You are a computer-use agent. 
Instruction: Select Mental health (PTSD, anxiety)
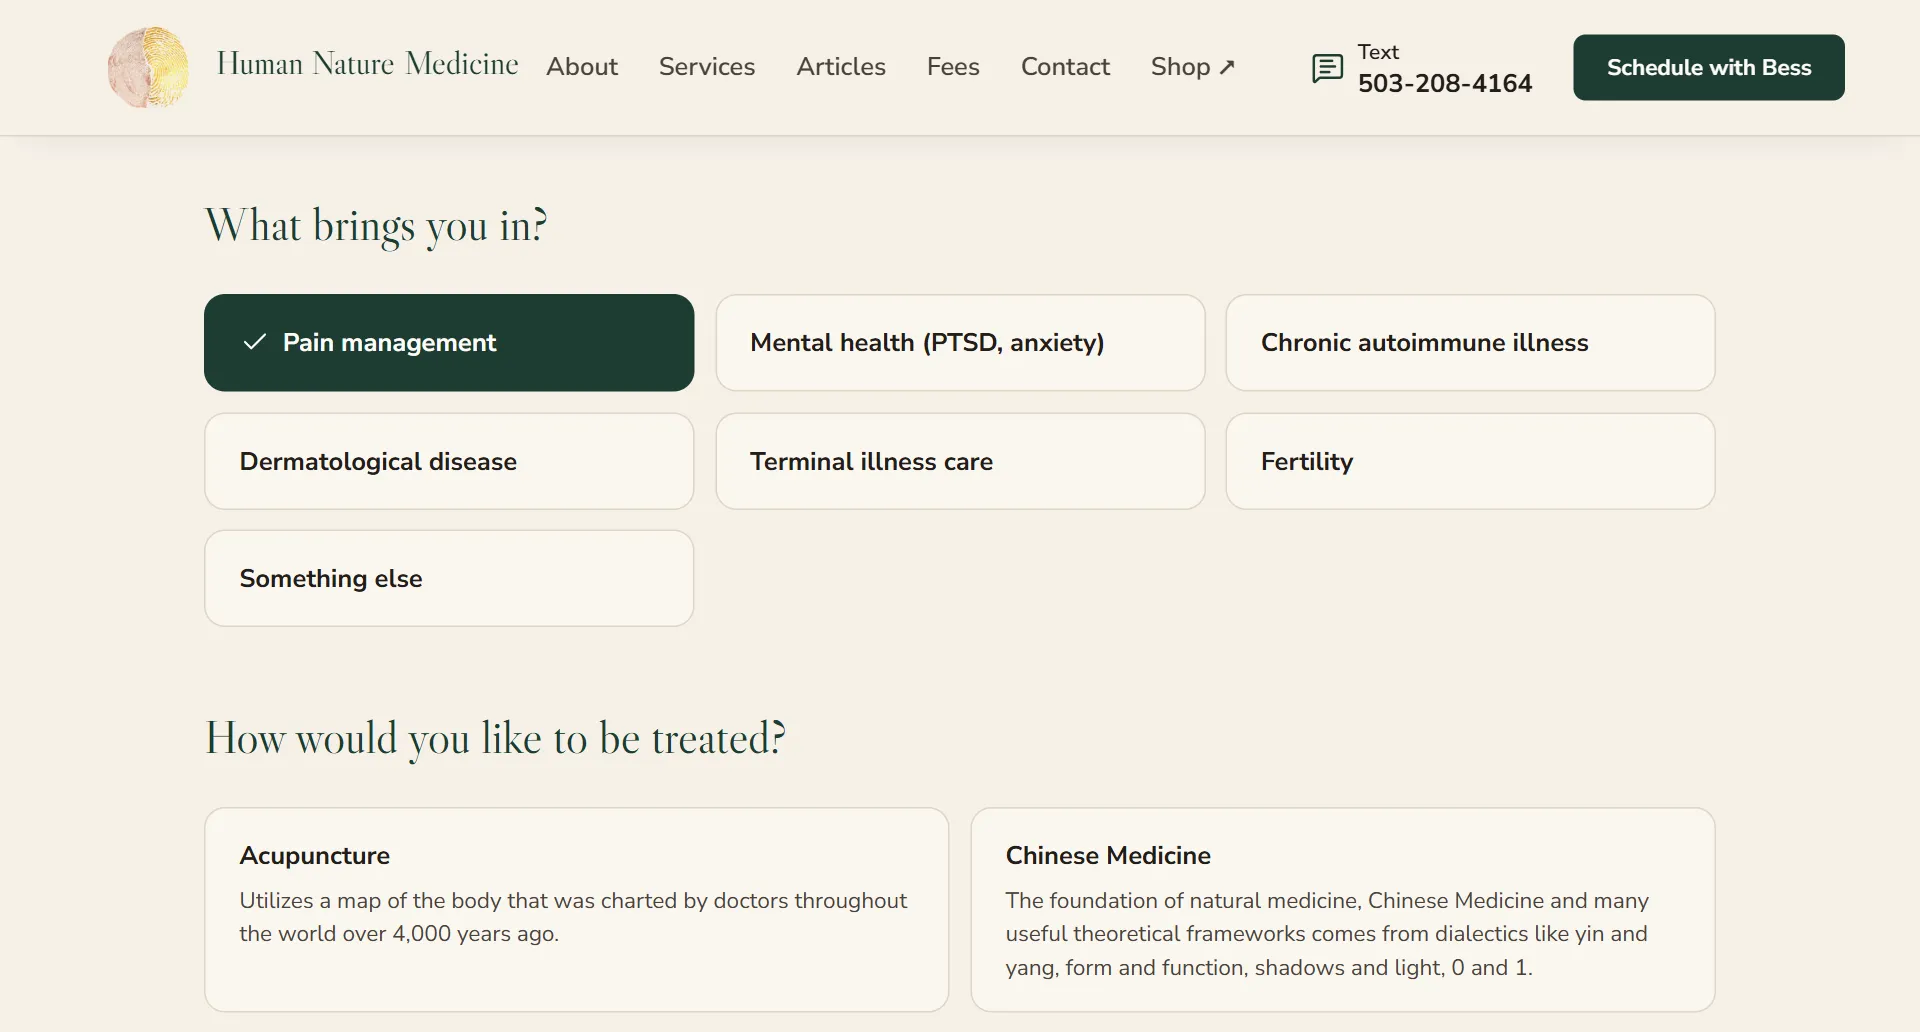pyautogui.click(x=960, y=342)
